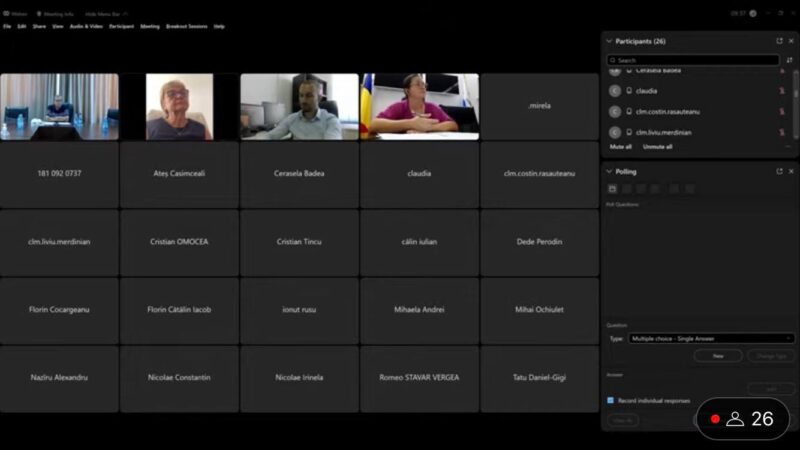Screen dimensions: 800x450
Task: Open the poll question Type dropdown
Action: [x=711, y=338]
